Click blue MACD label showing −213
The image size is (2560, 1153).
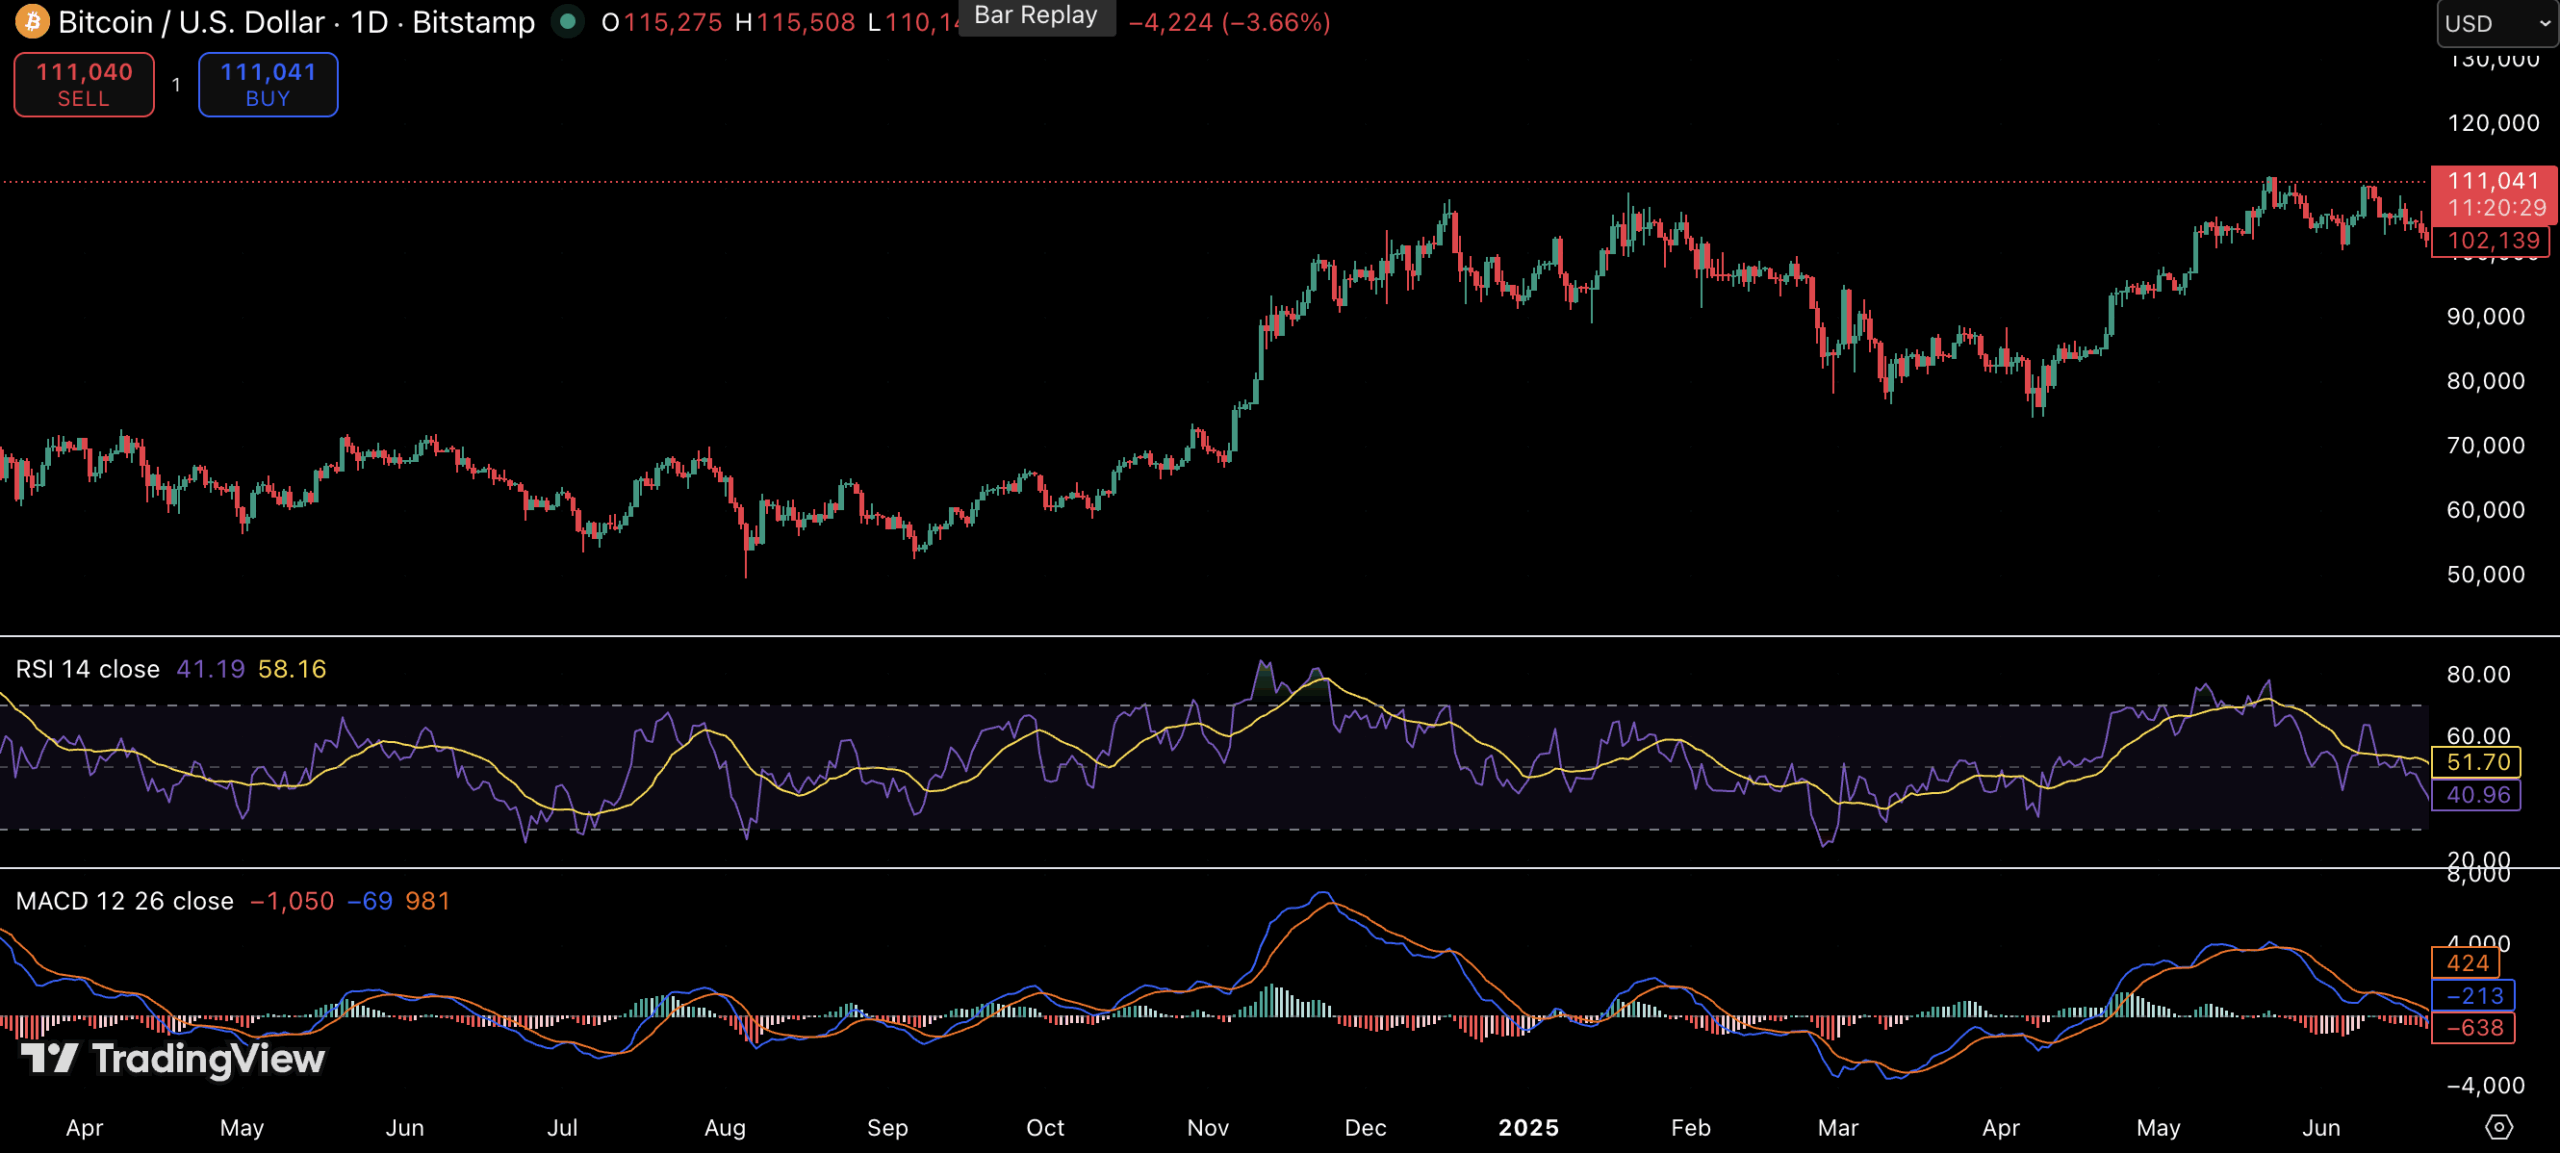pos(2474,995)
